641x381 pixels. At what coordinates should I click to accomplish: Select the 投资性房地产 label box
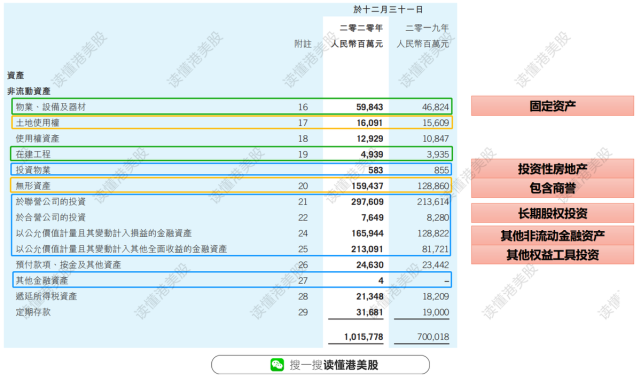click(552, 168)
